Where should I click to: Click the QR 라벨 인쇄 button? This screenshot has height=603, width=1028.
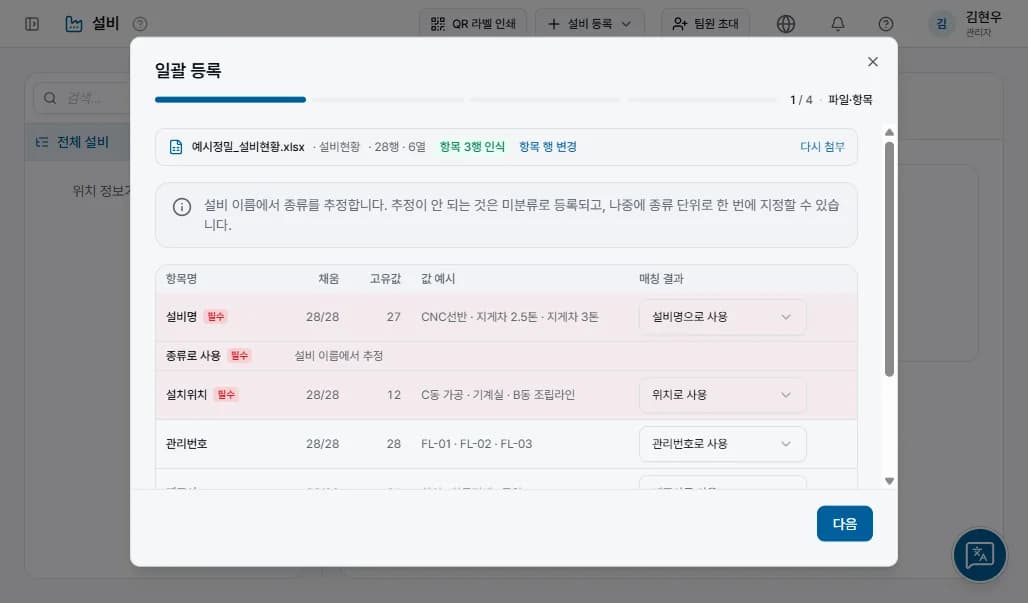473,24
